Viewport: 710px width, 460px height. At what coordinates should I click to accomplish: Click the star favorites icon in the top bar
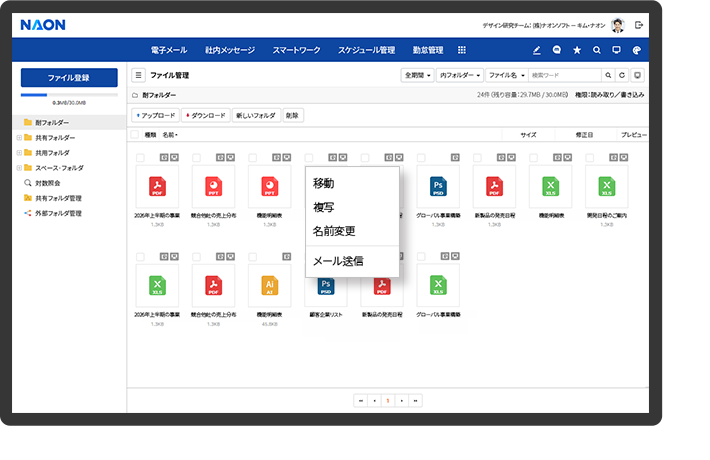tap(577, 50)
